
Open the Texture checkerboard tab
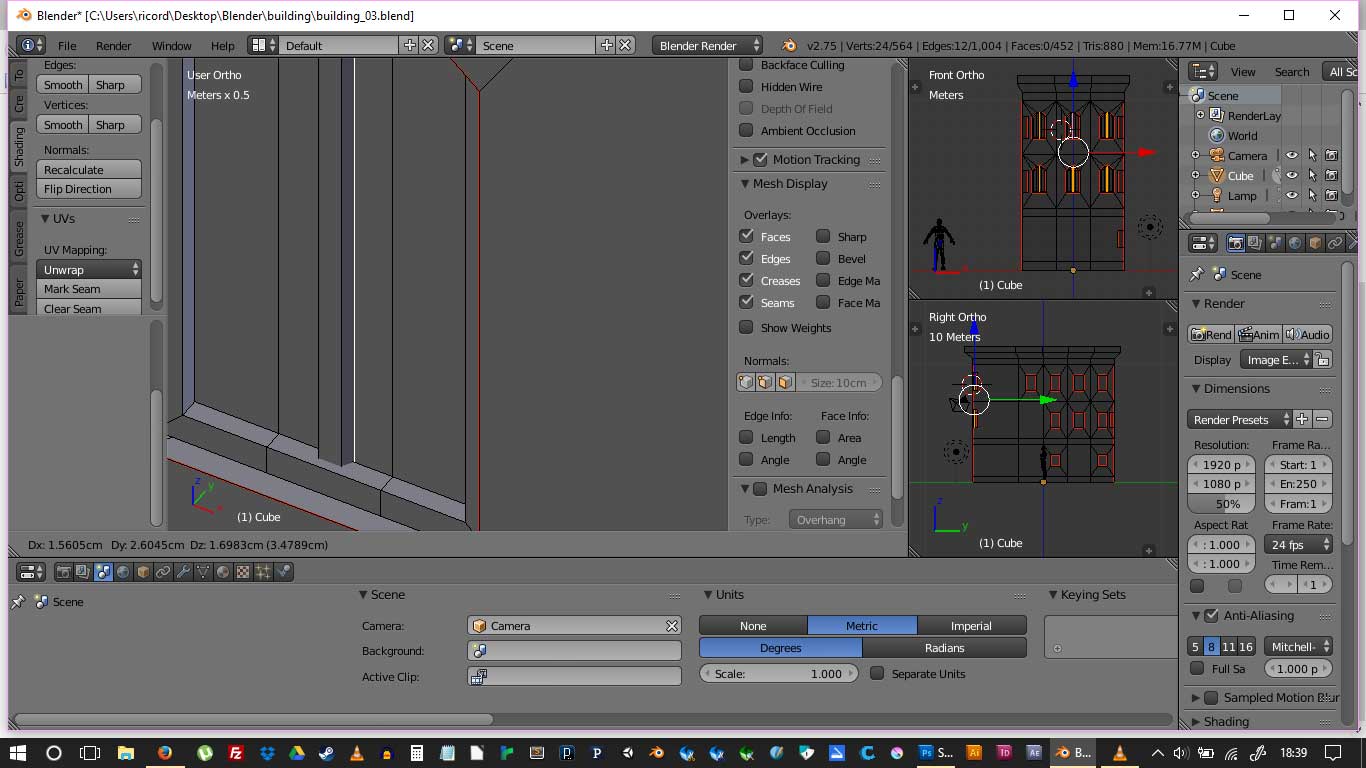pos(243,572)
